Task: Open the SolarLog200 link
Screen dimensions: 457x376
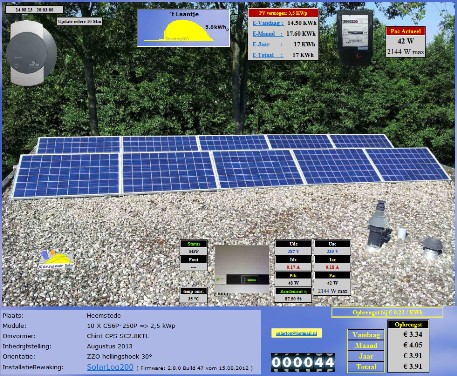Action: point(110,367)
